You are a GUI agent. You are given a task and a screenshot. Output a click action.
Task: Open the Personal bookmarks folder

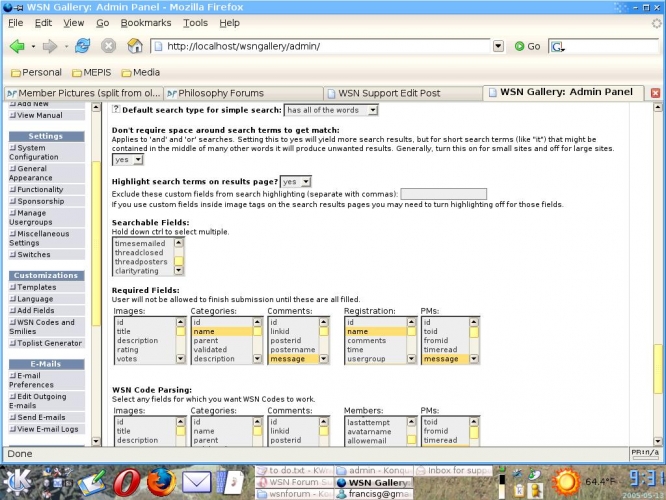pos(36,72)
